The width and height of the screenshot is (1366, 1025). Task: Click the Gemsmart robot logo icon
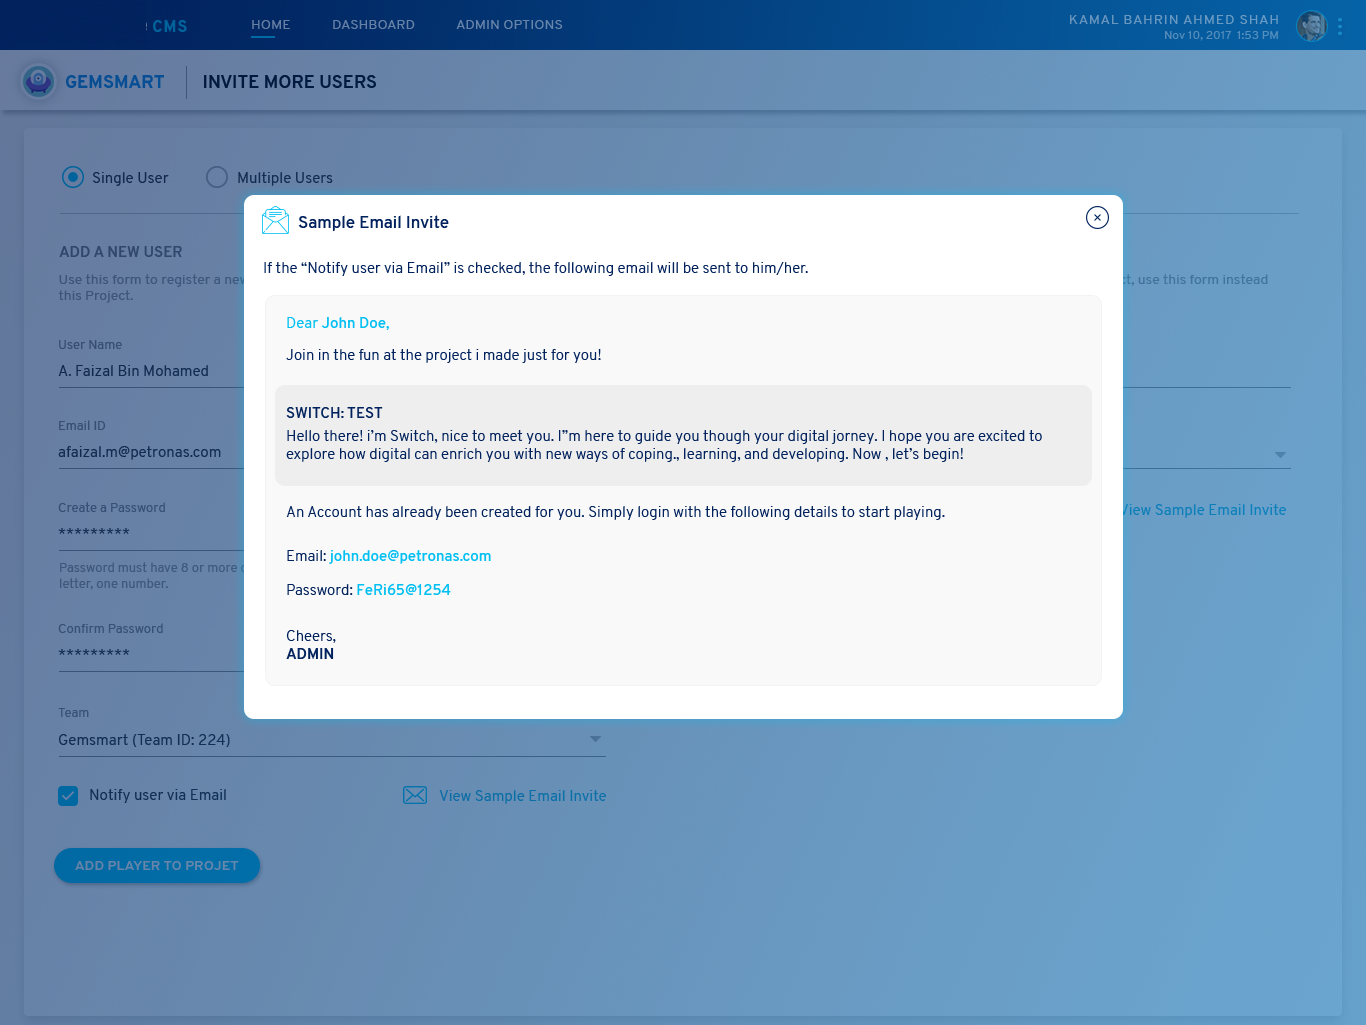coord(39,81)
